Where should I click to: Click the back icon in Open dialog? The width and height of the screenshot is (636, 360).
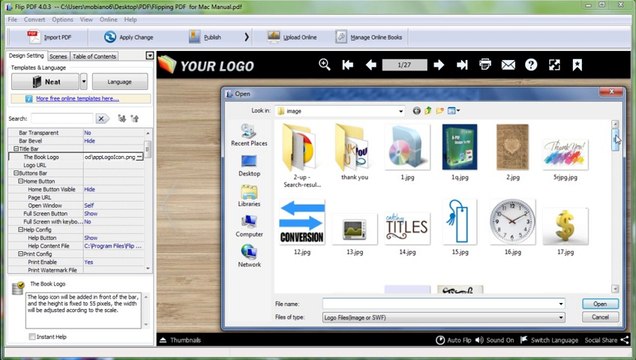(x=417, y=111)
